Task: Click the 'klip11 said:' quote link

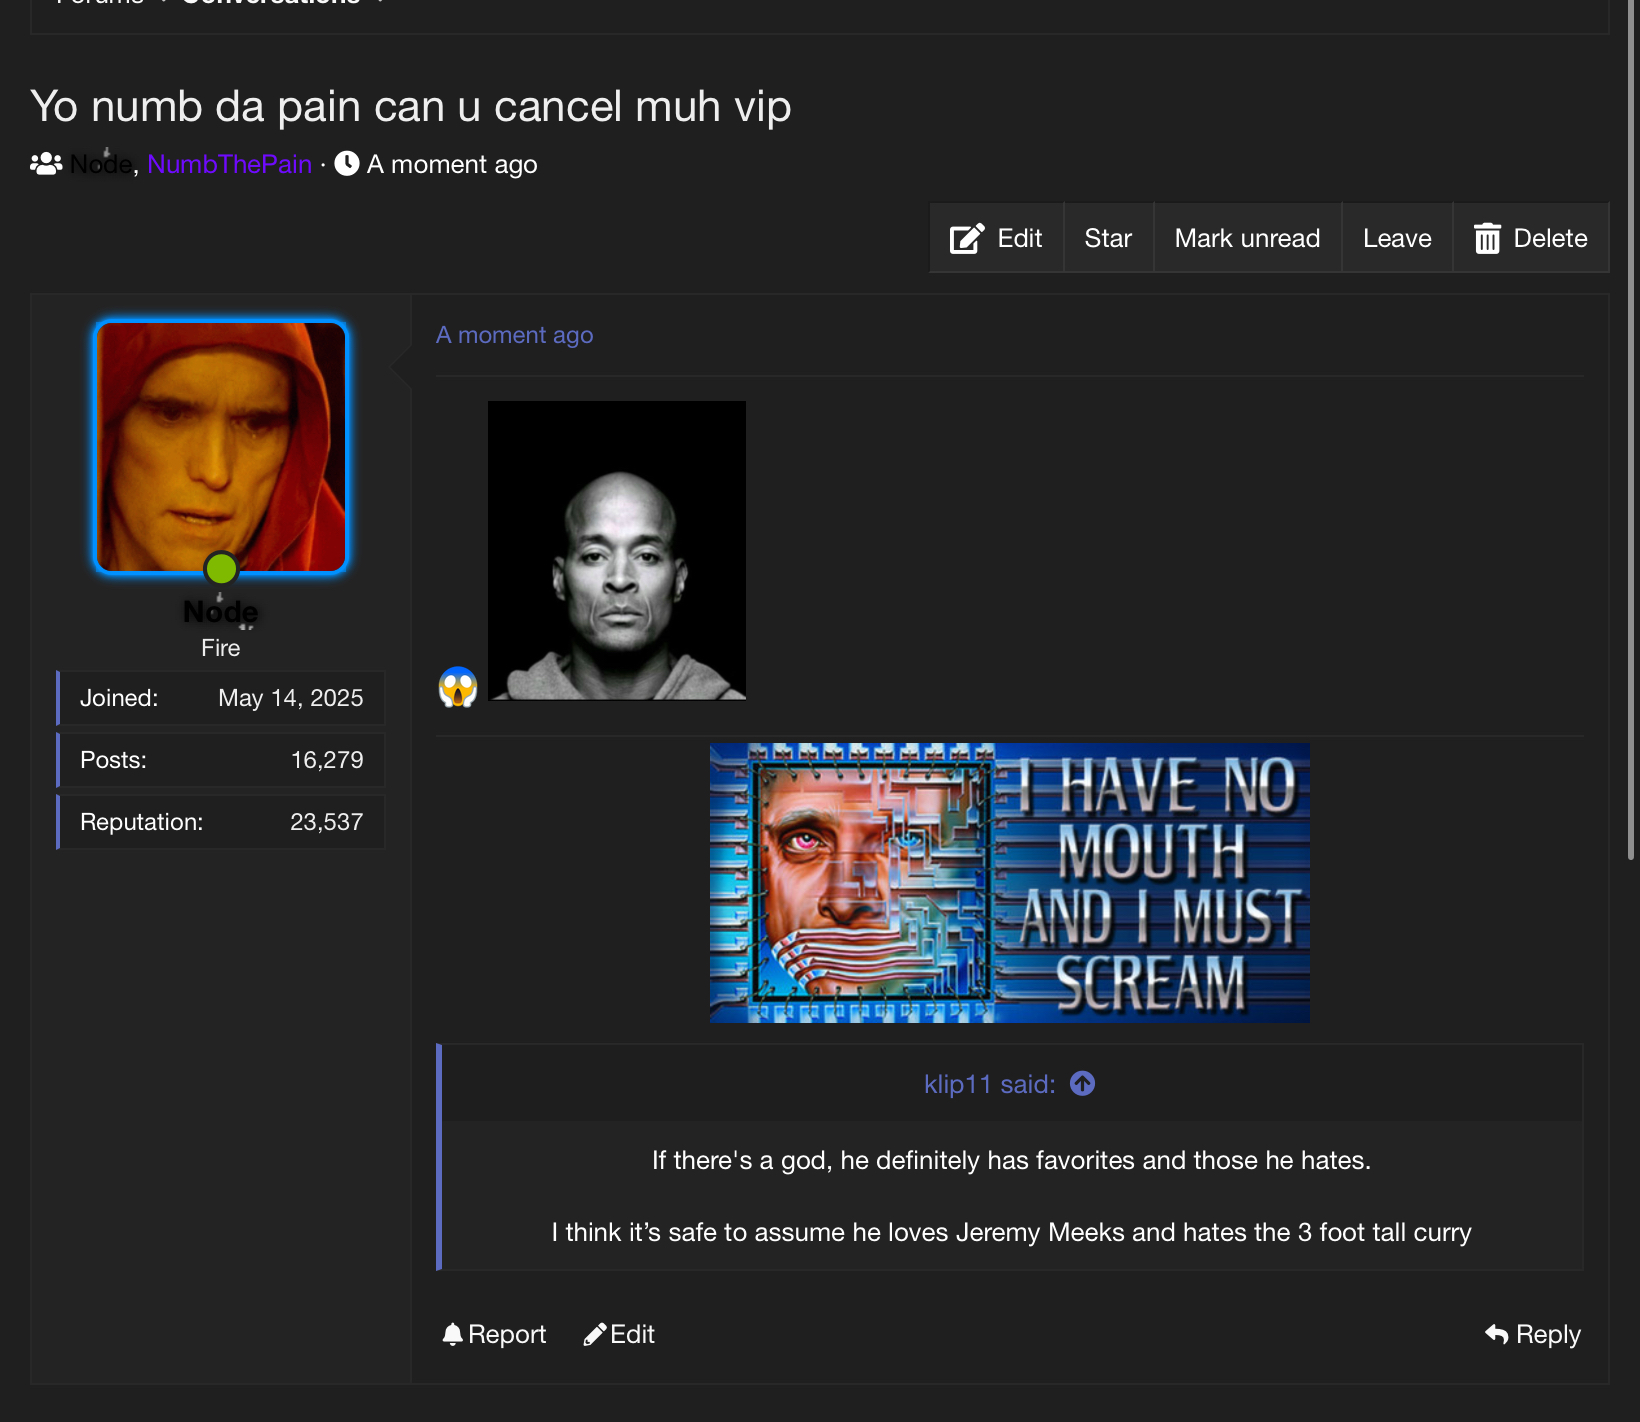Action: coord(989,1084)
